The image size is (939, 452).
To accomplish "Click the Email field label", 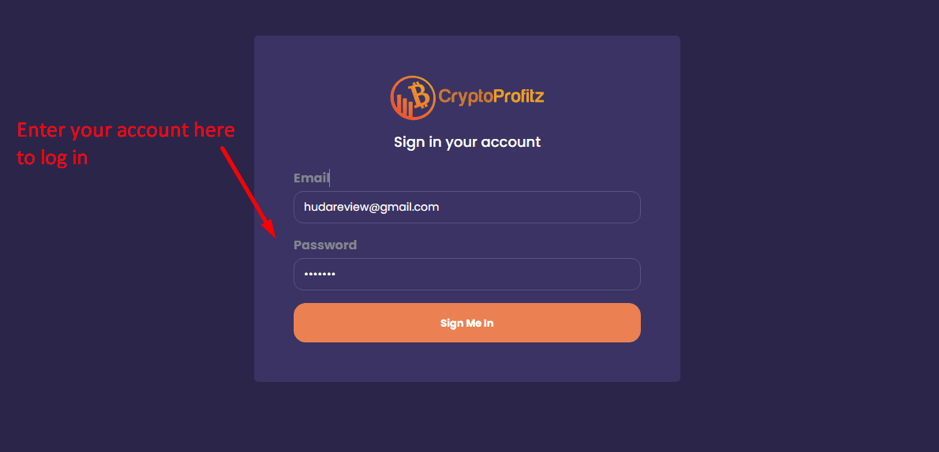I will (311, 178).
